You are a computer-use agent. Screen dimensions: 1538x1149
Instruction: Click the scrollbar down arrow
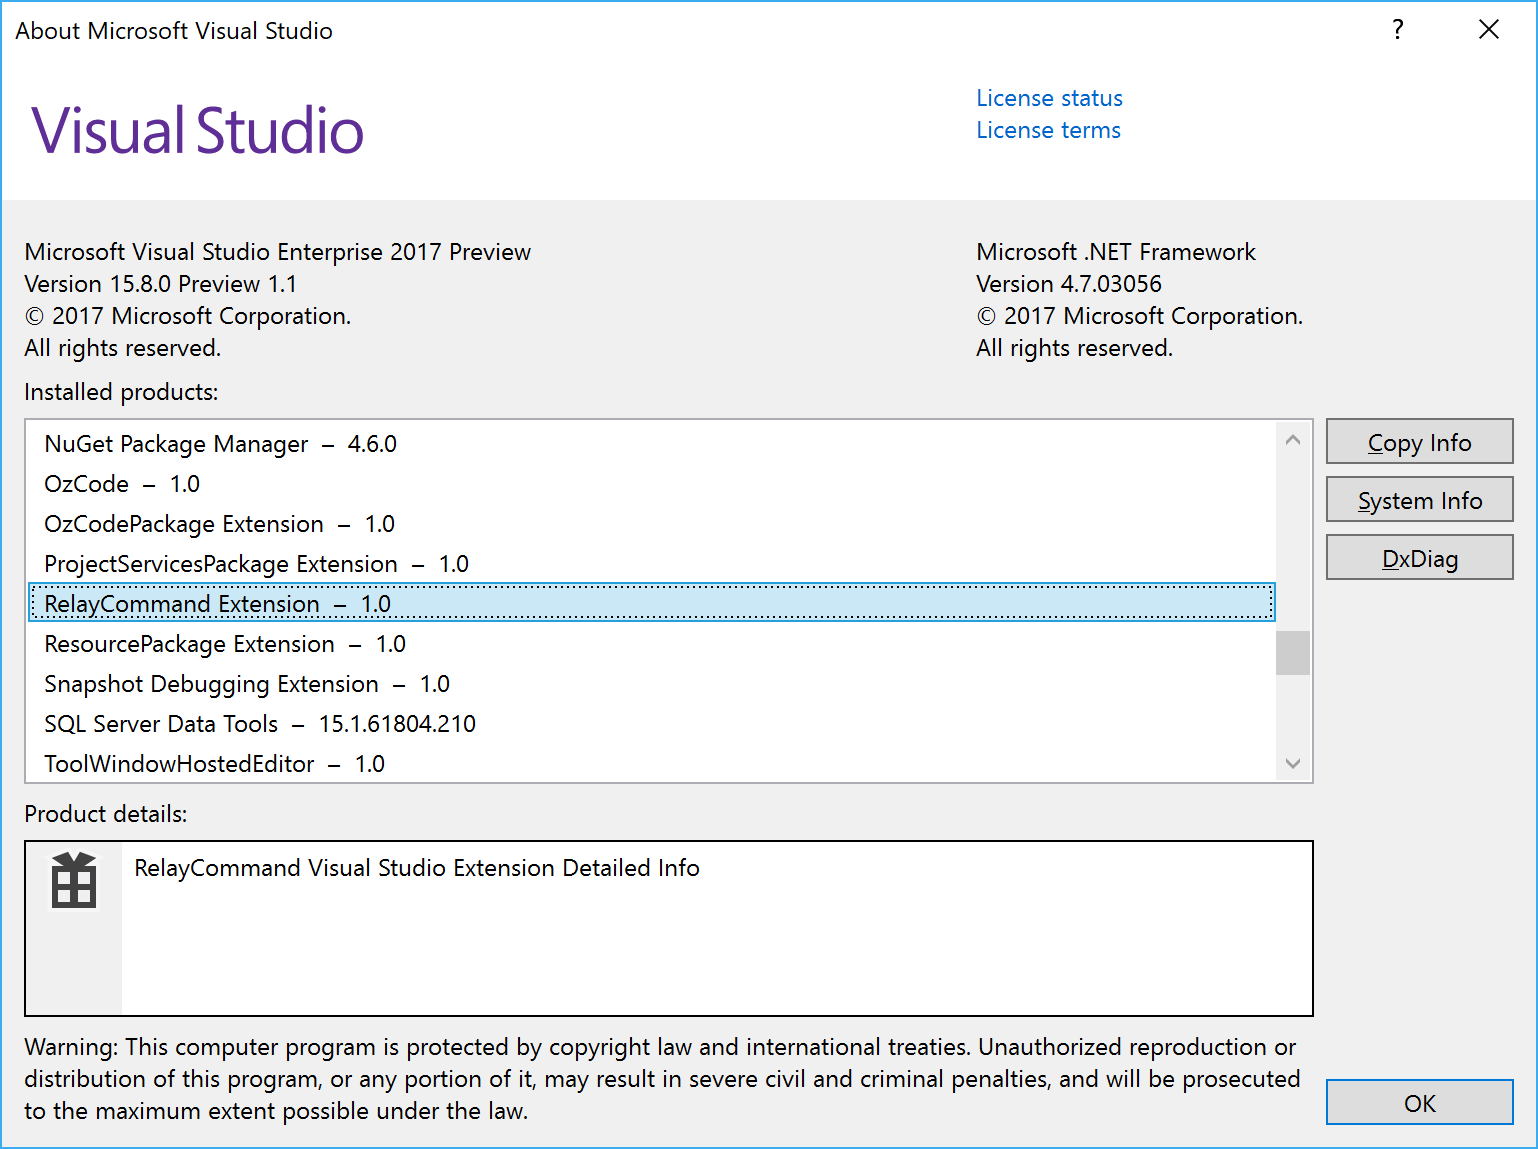(1292, 763)
